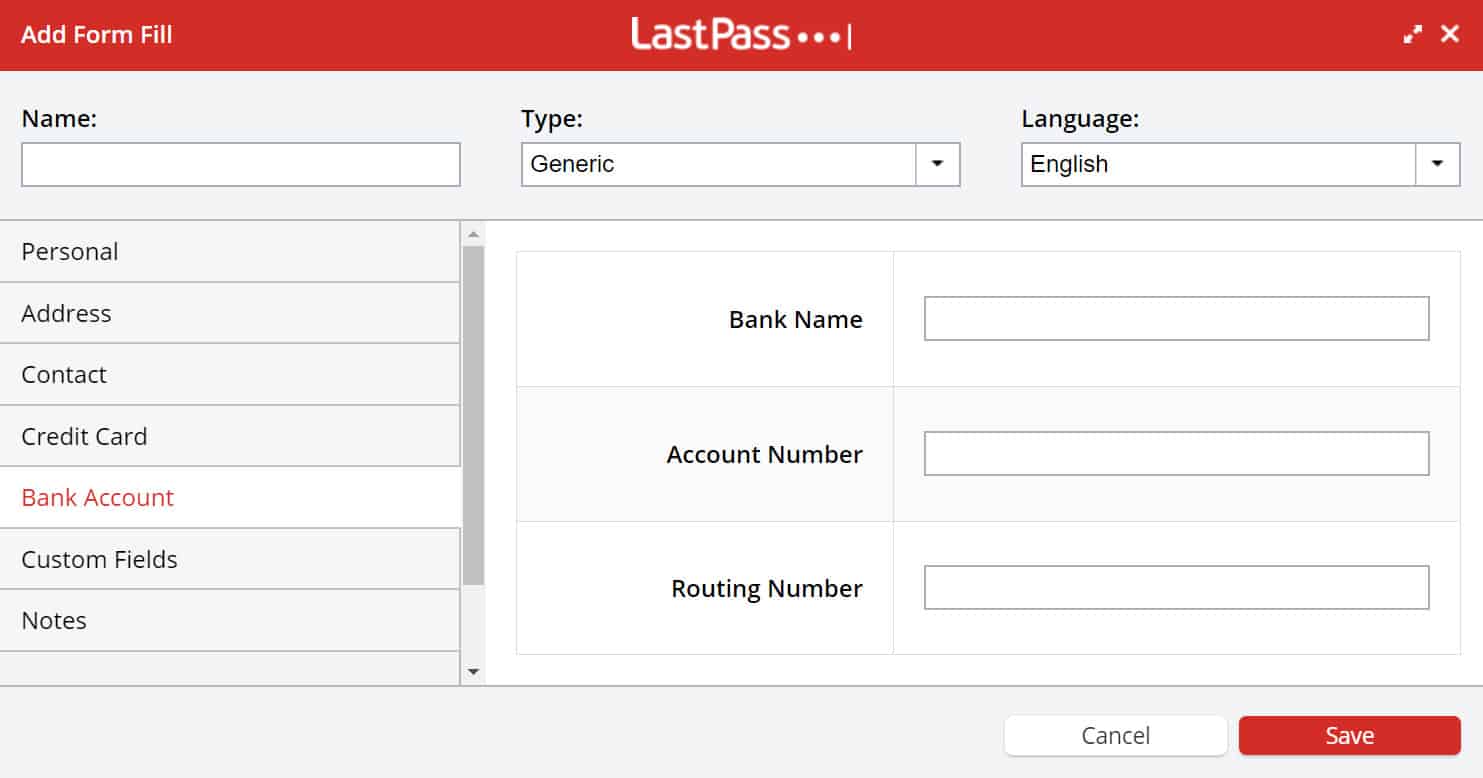
Task: Click the Add Form Fill title text
Action: [x=97, y=35]
